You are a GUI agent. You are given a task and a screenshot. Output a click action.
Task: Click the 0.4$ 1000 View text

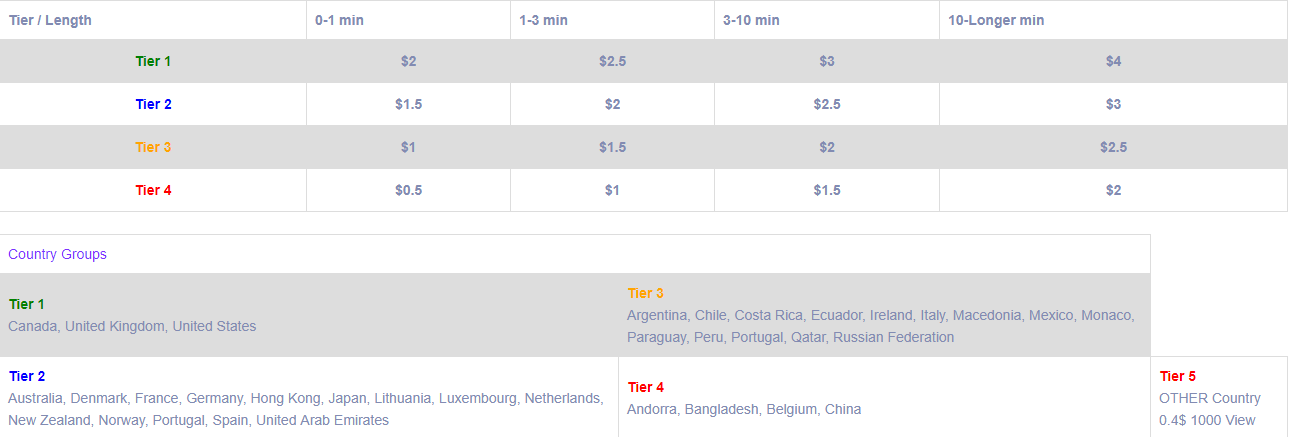1207,420
